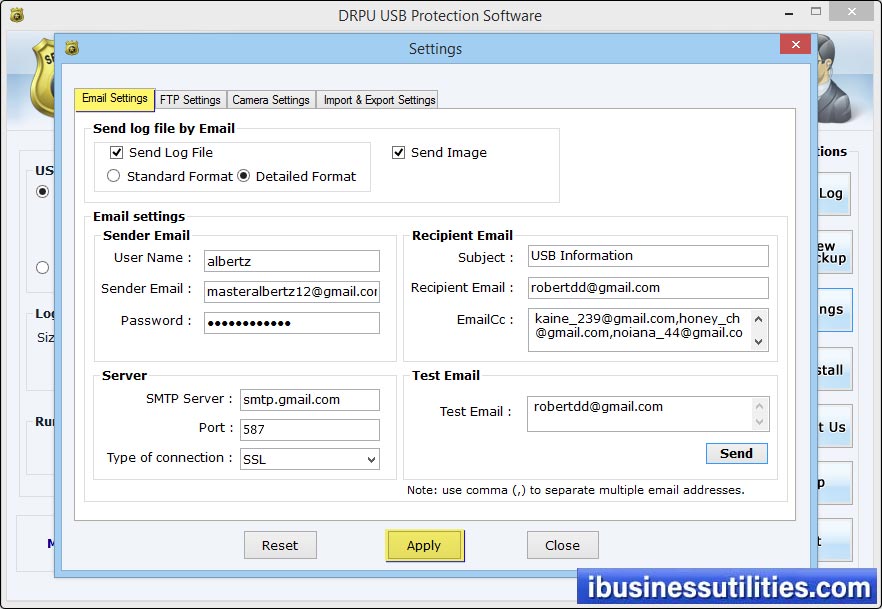Screen dimensions: 882x609
Task: Click up arrow in Test Email scrollbar
Action: tap(759, 406)
